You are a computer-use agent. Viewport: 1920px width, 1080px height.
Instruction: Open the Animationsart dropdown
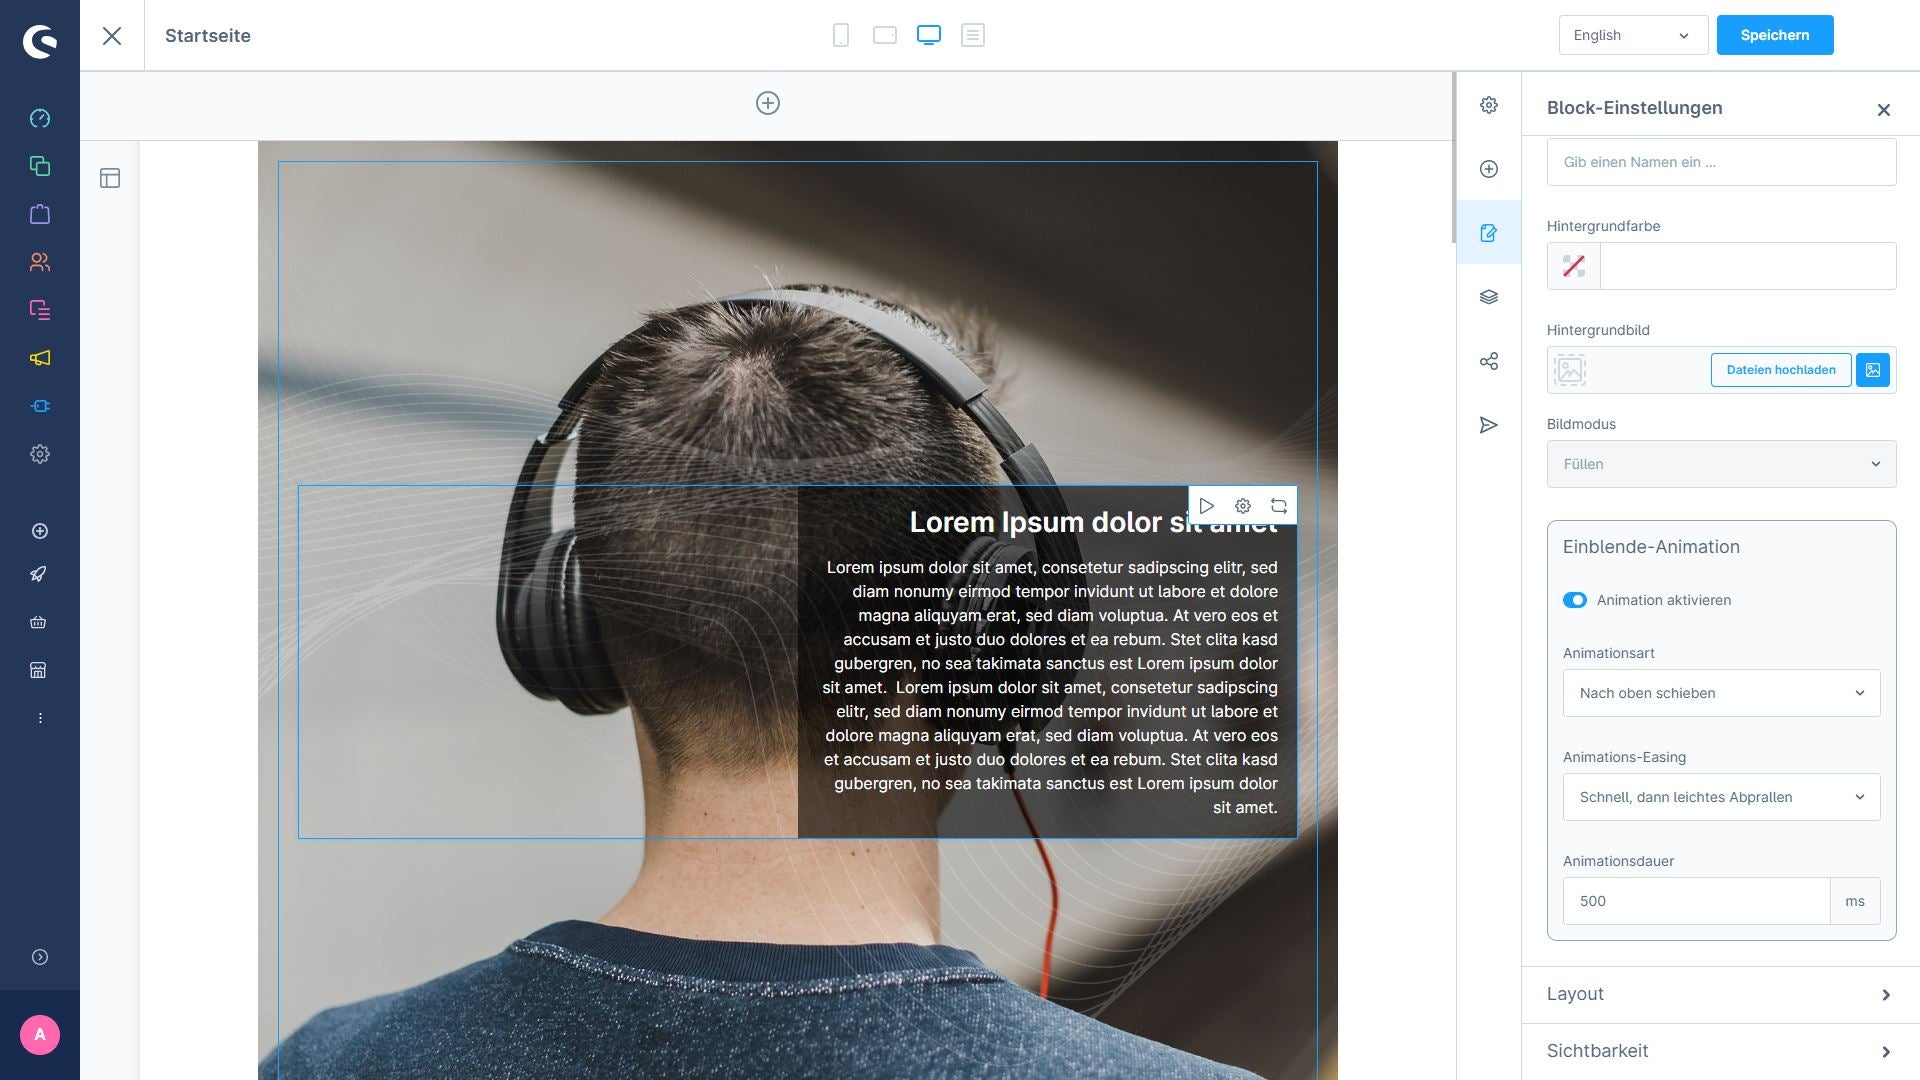(x=1721, y=692)
